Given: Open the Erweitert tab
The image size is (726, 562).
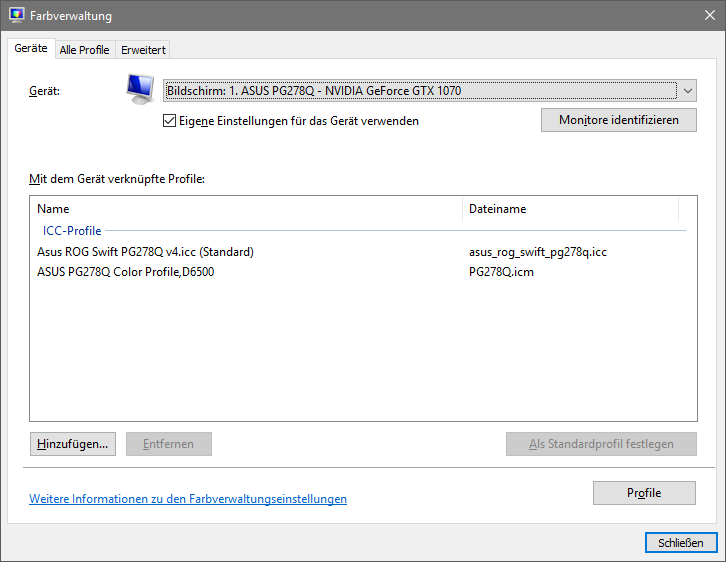Looking at the screenshot, I should tap(143, 50).
